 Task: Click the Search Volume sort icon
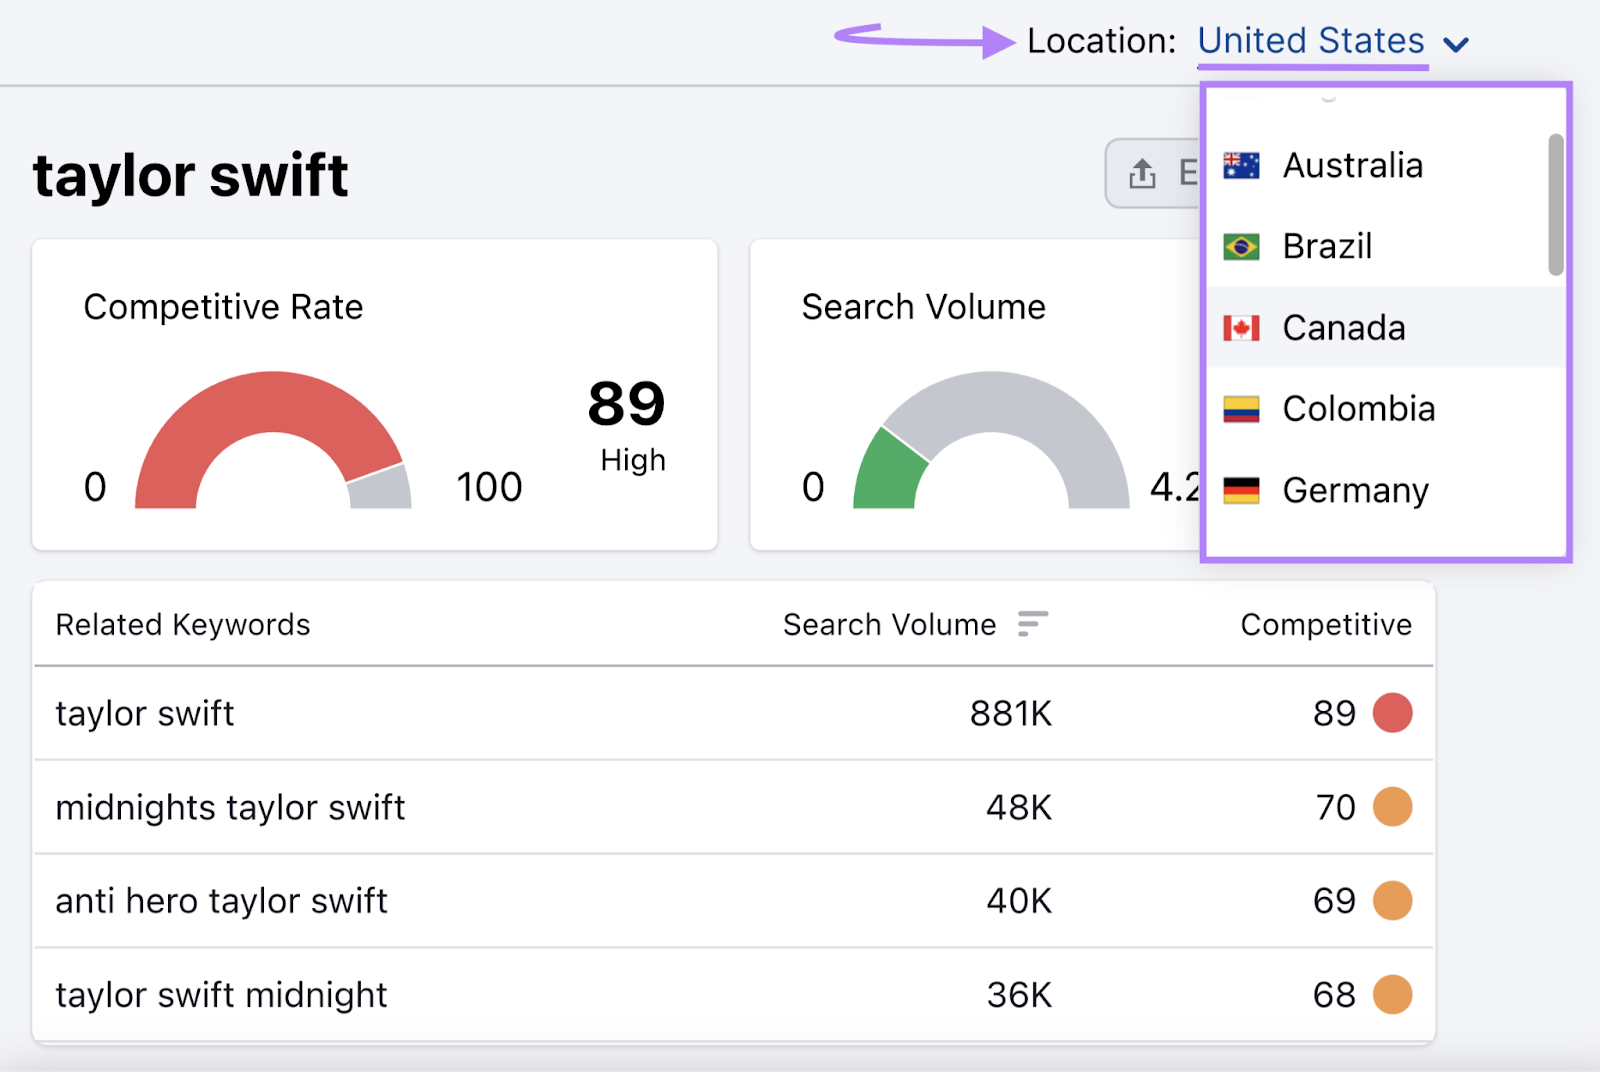[x=1032, y=624]
